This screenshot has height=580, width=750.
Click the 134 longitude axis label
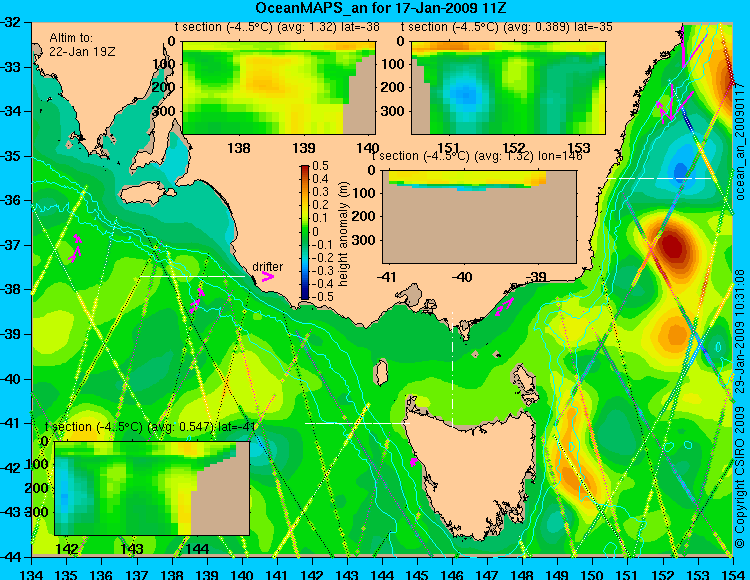32,574
